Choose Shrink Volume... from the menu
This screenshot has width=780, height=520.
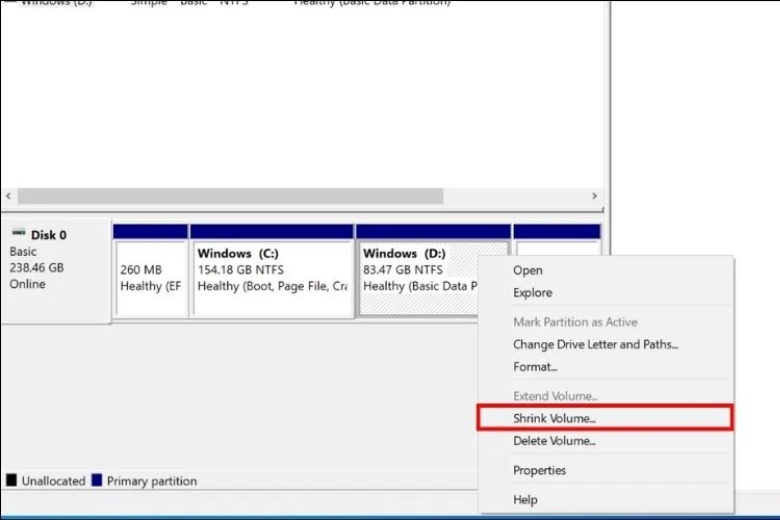(554, 418)
